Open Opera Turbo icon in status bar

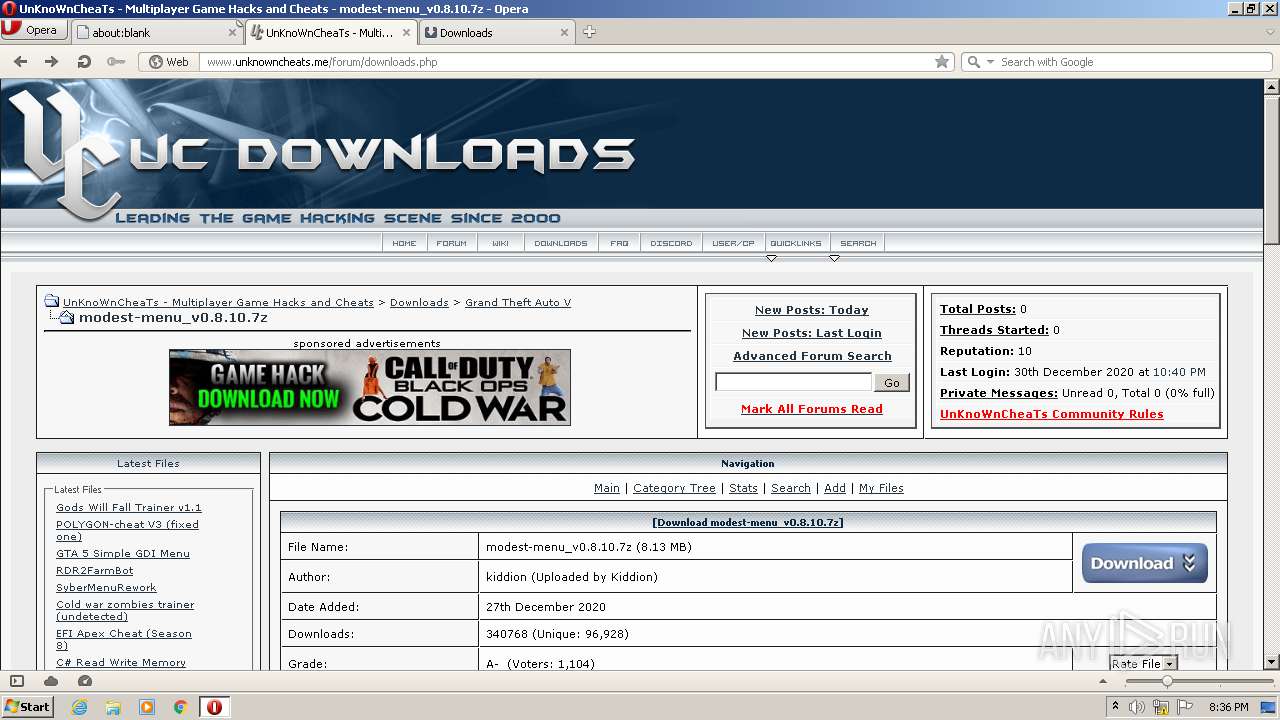[x=85, y=681]
